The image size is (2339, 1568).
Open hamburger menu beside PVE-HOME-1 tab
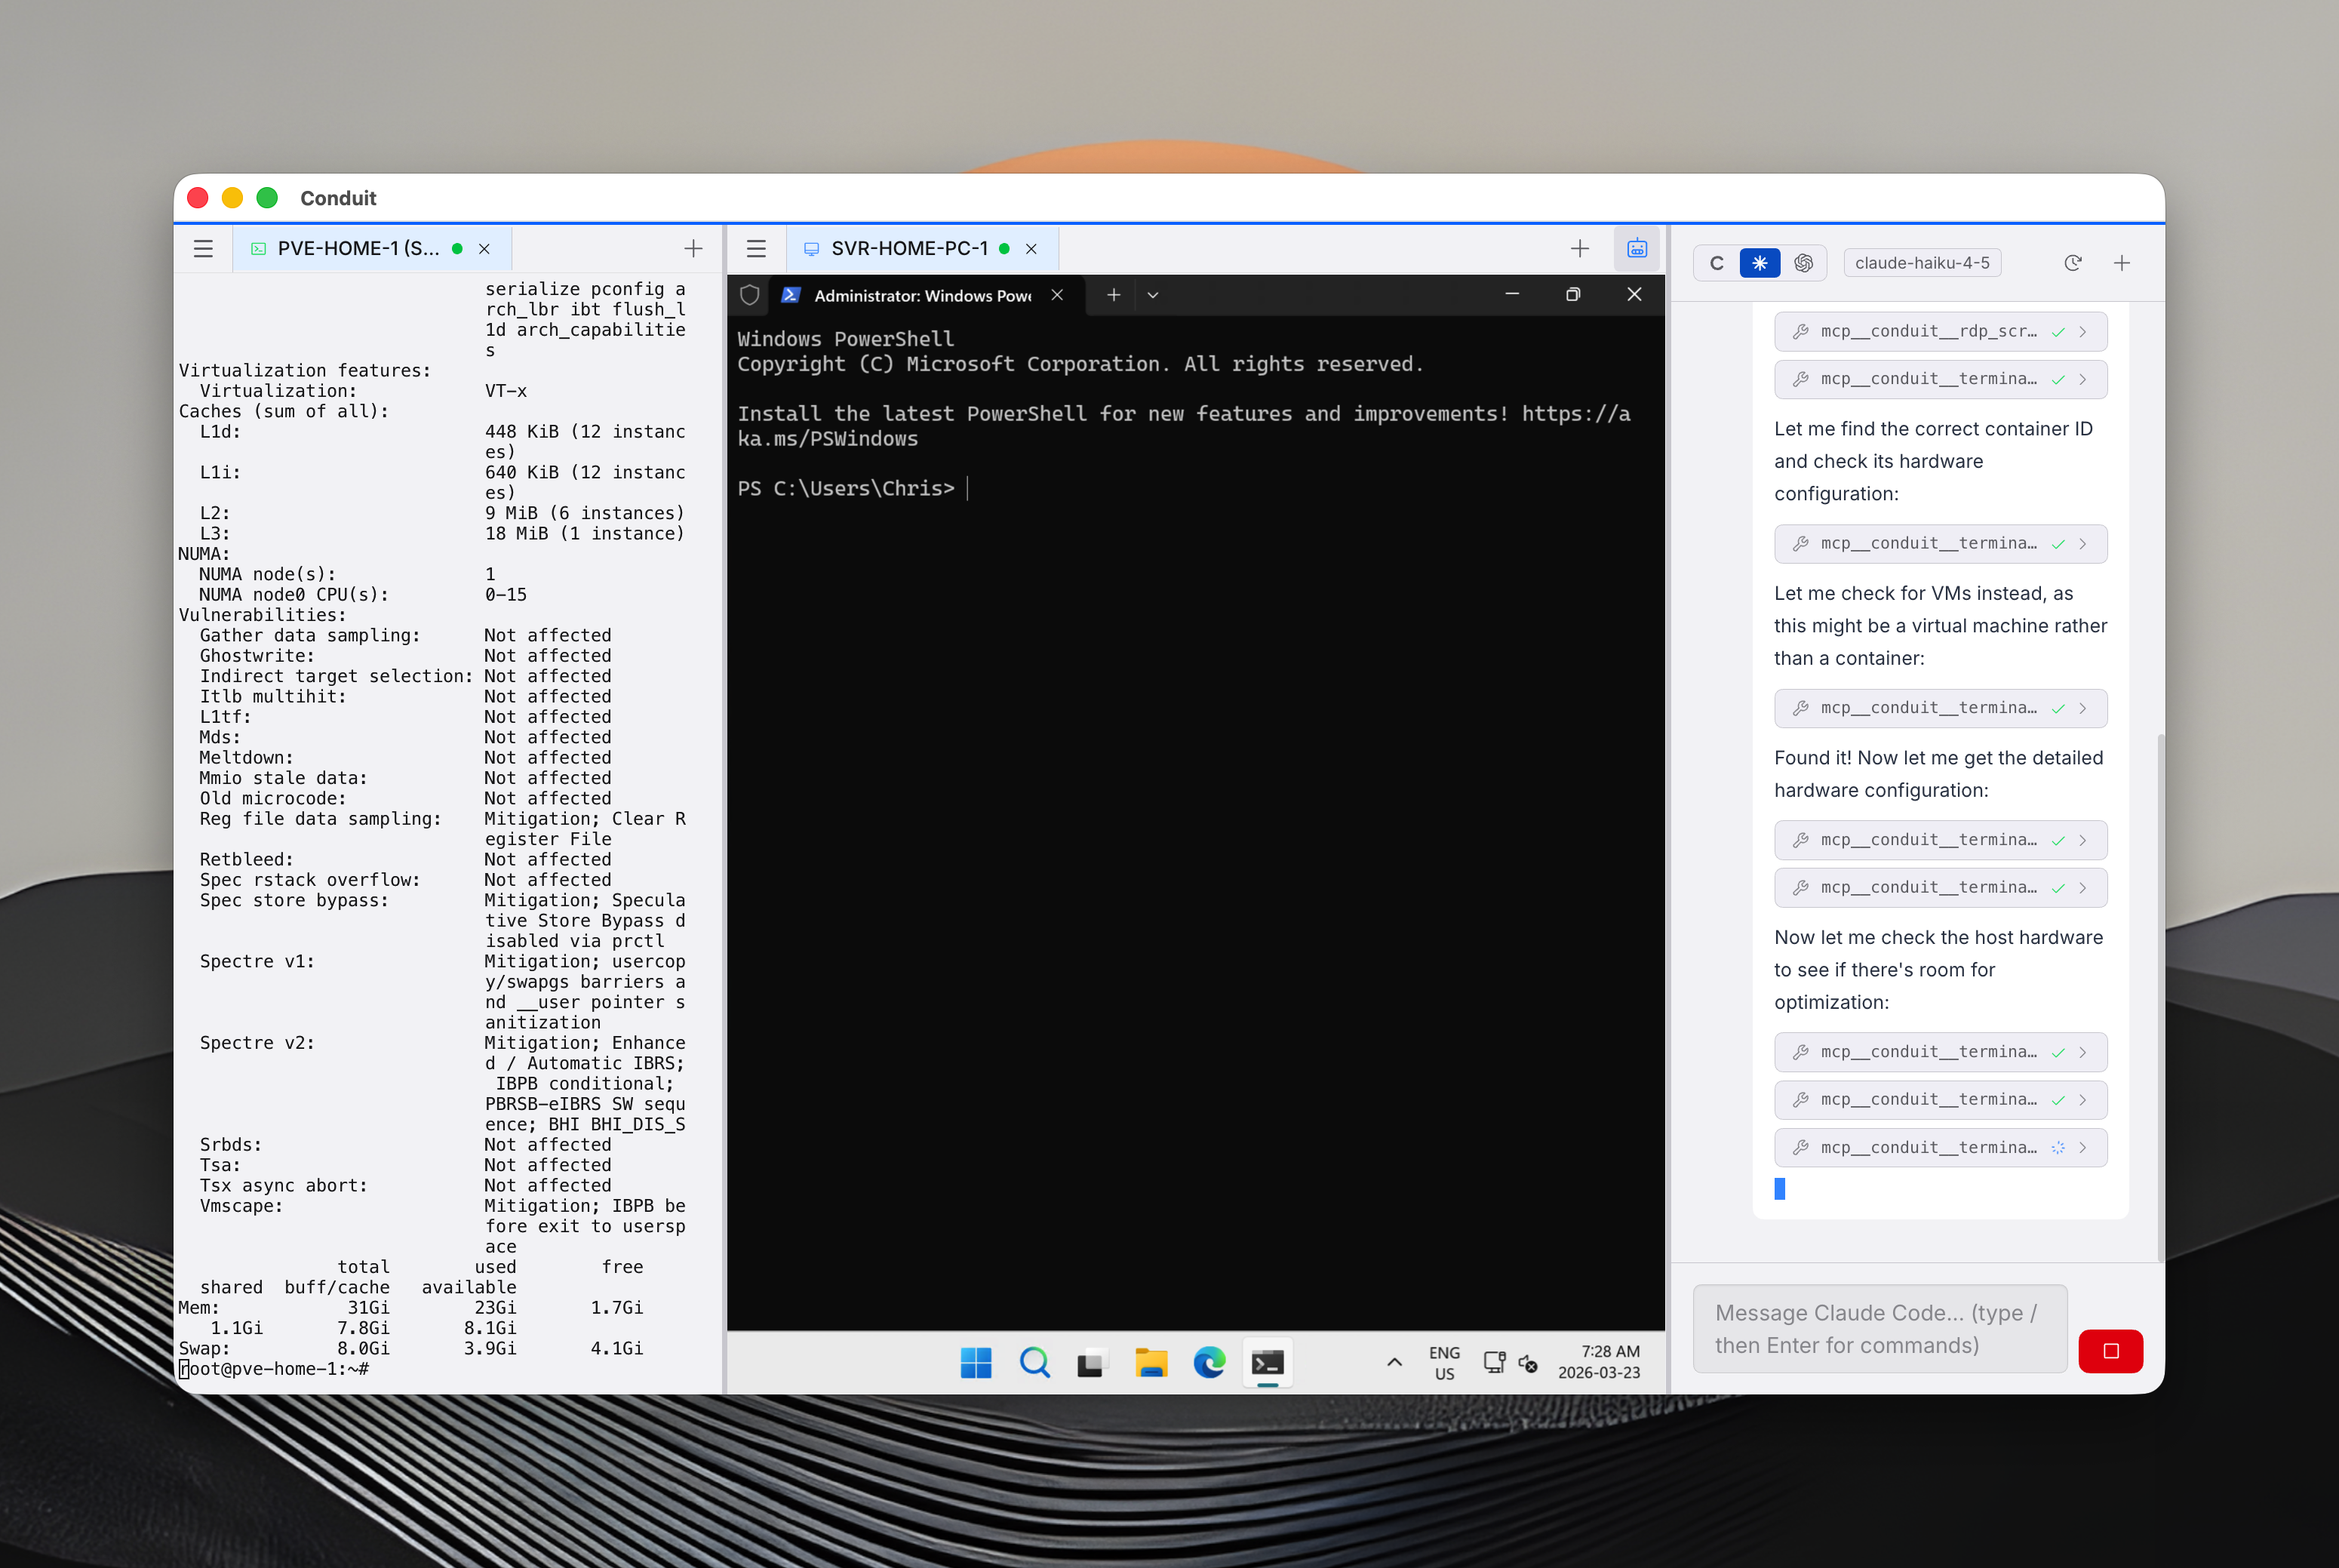tap(203, 248)
